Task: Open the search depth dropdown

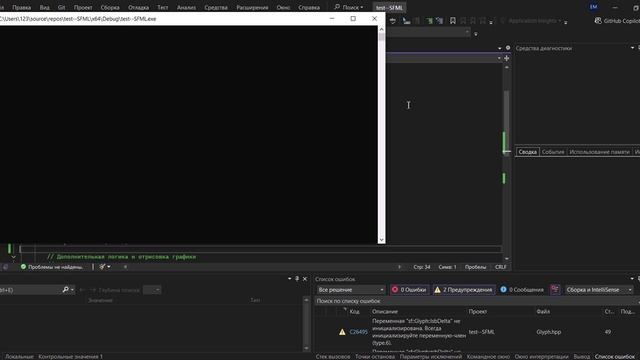Action: coord(152,290)
